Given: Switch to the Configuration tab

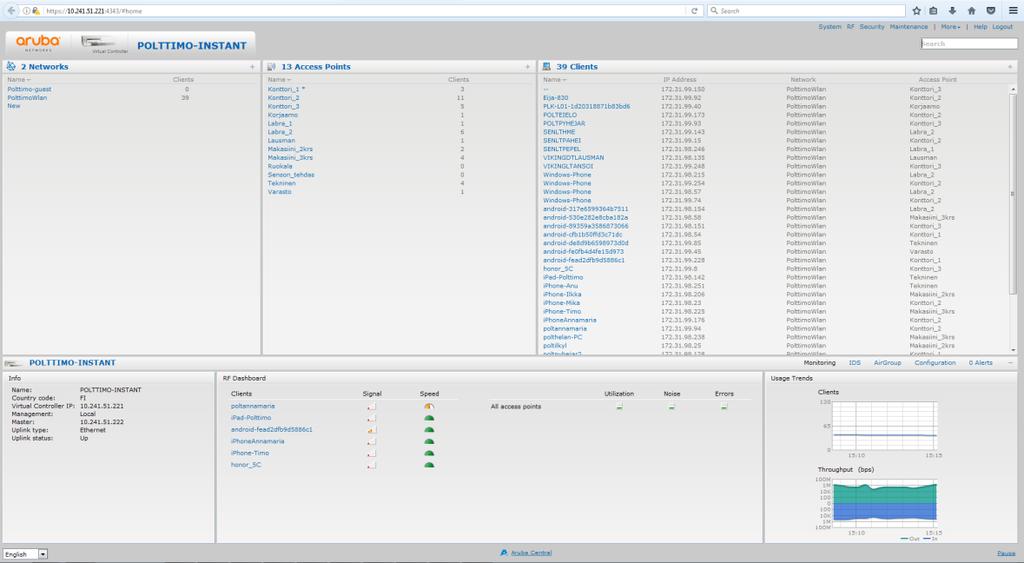Looking at the screenshot, I should coord(935,362).
